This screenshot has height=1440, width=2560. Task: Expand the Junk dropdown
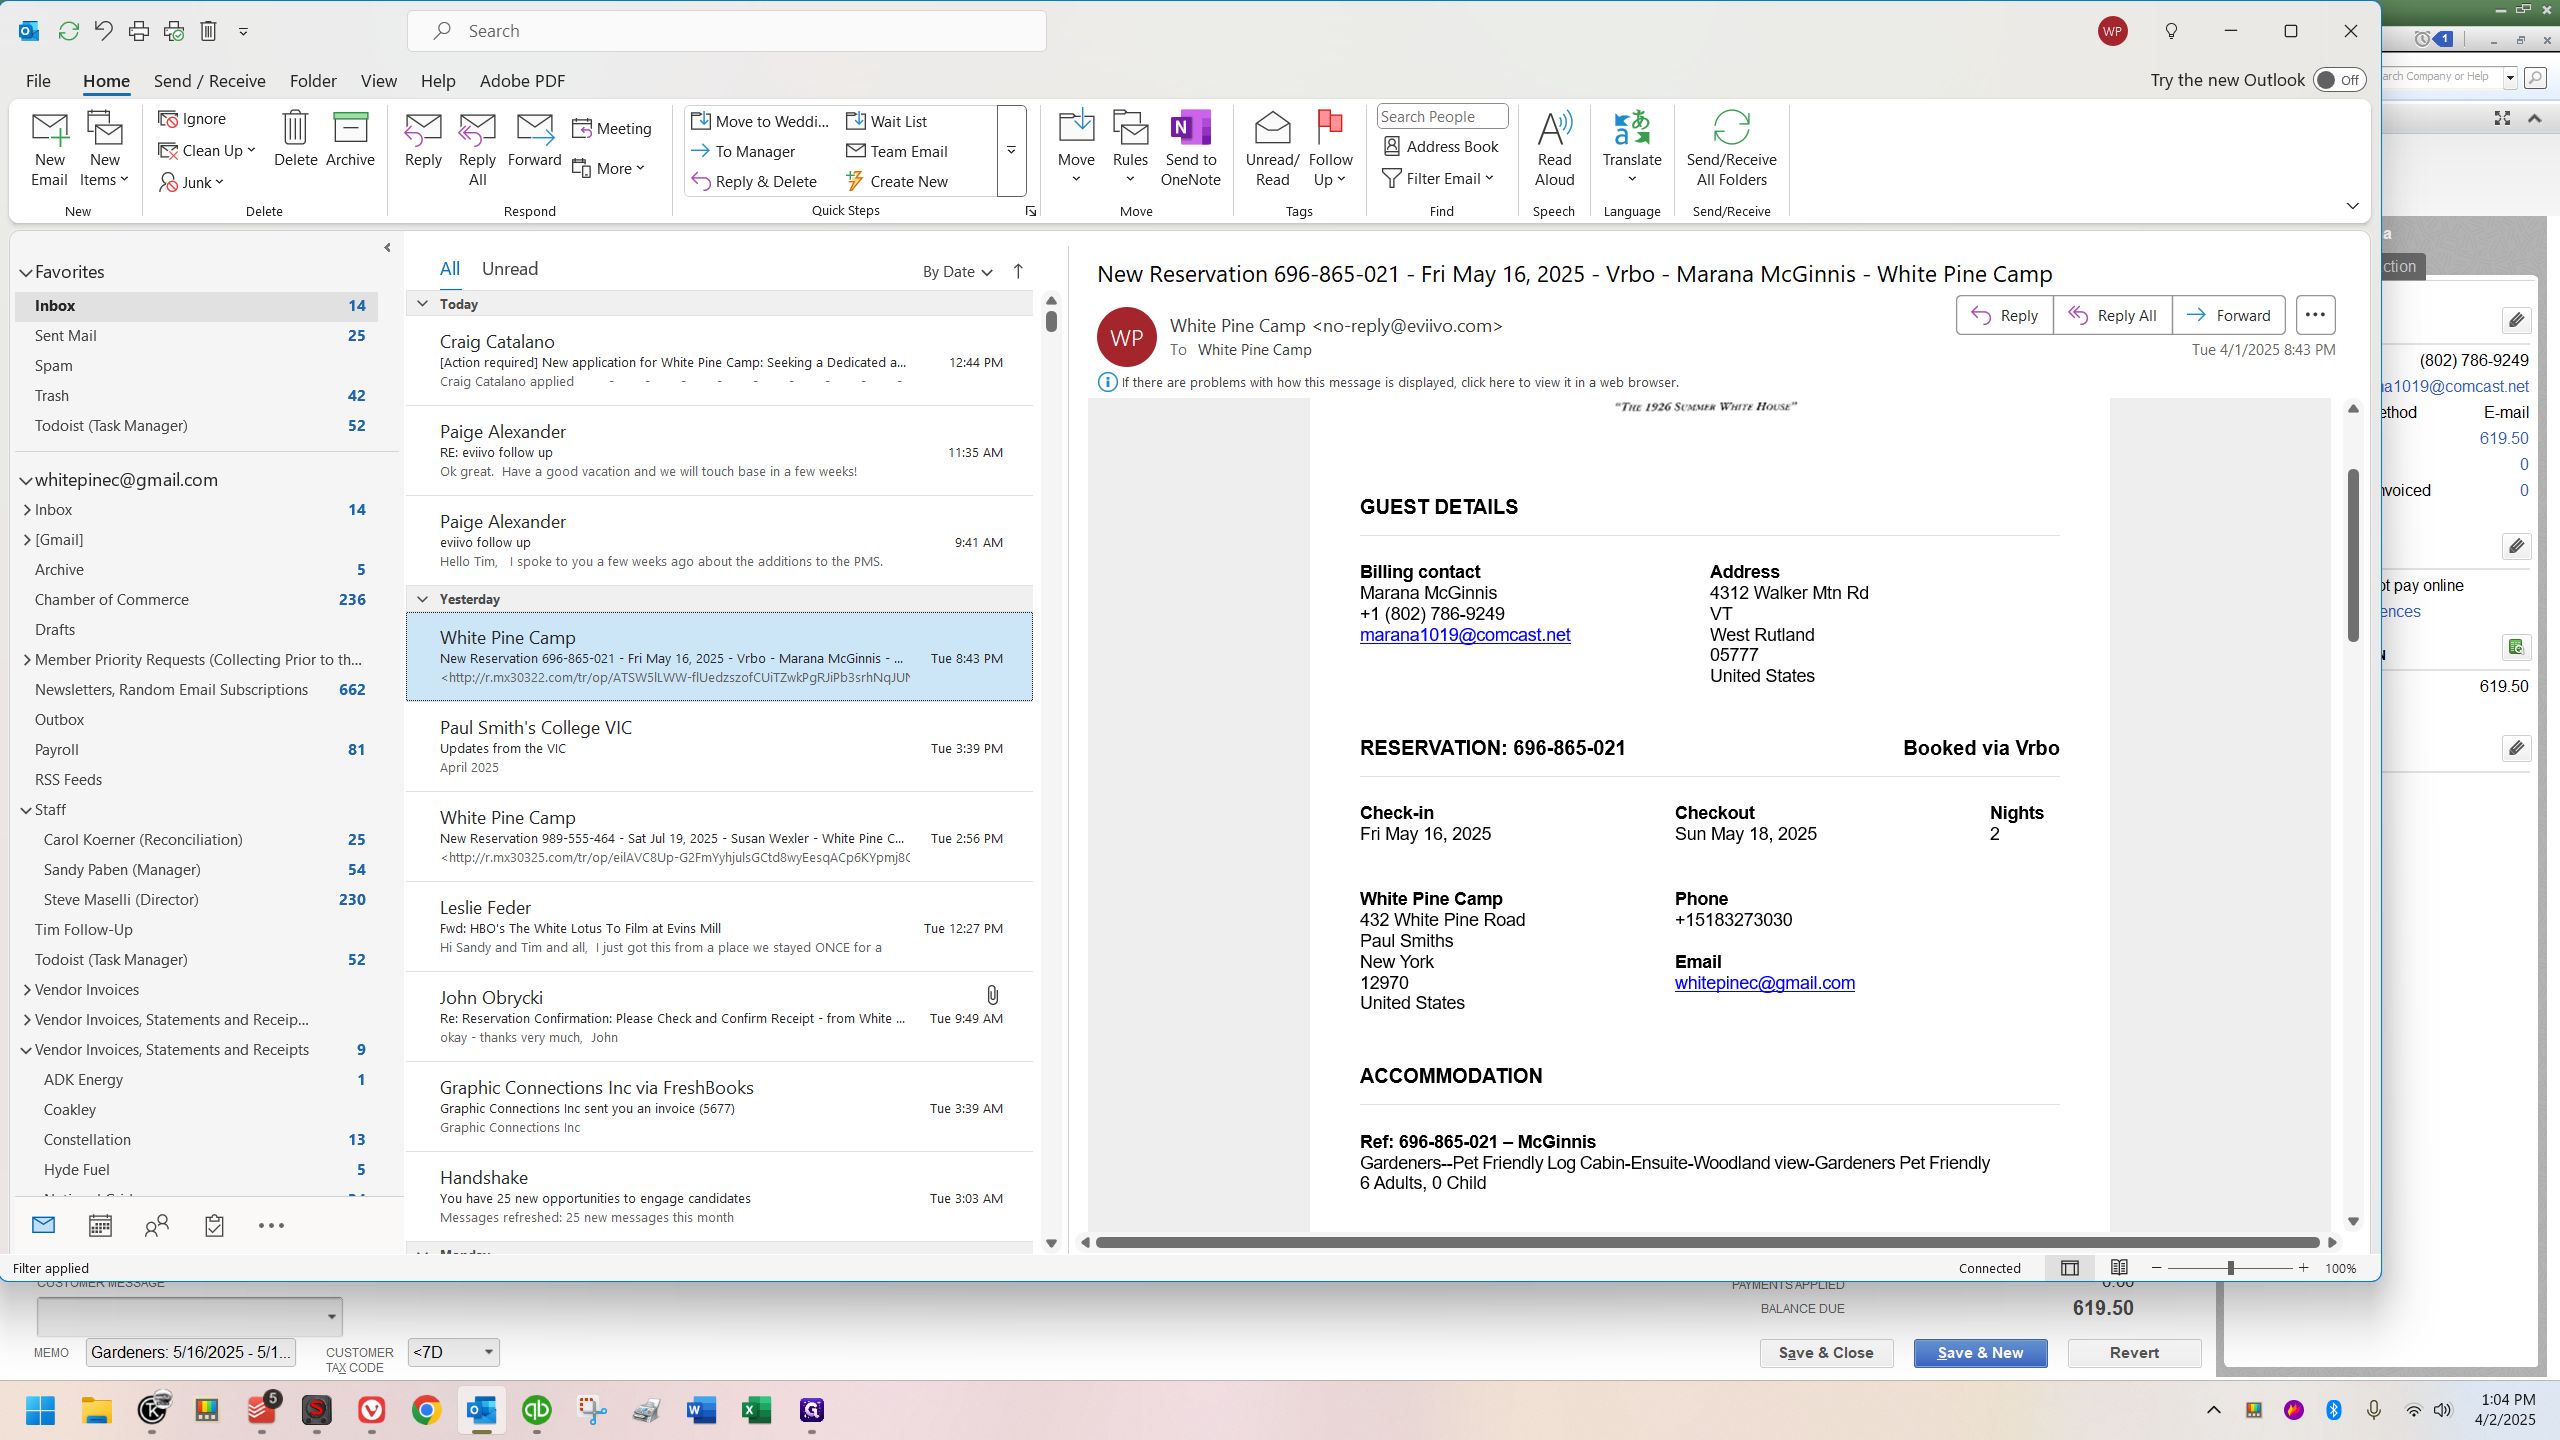(x=191, y=182)
